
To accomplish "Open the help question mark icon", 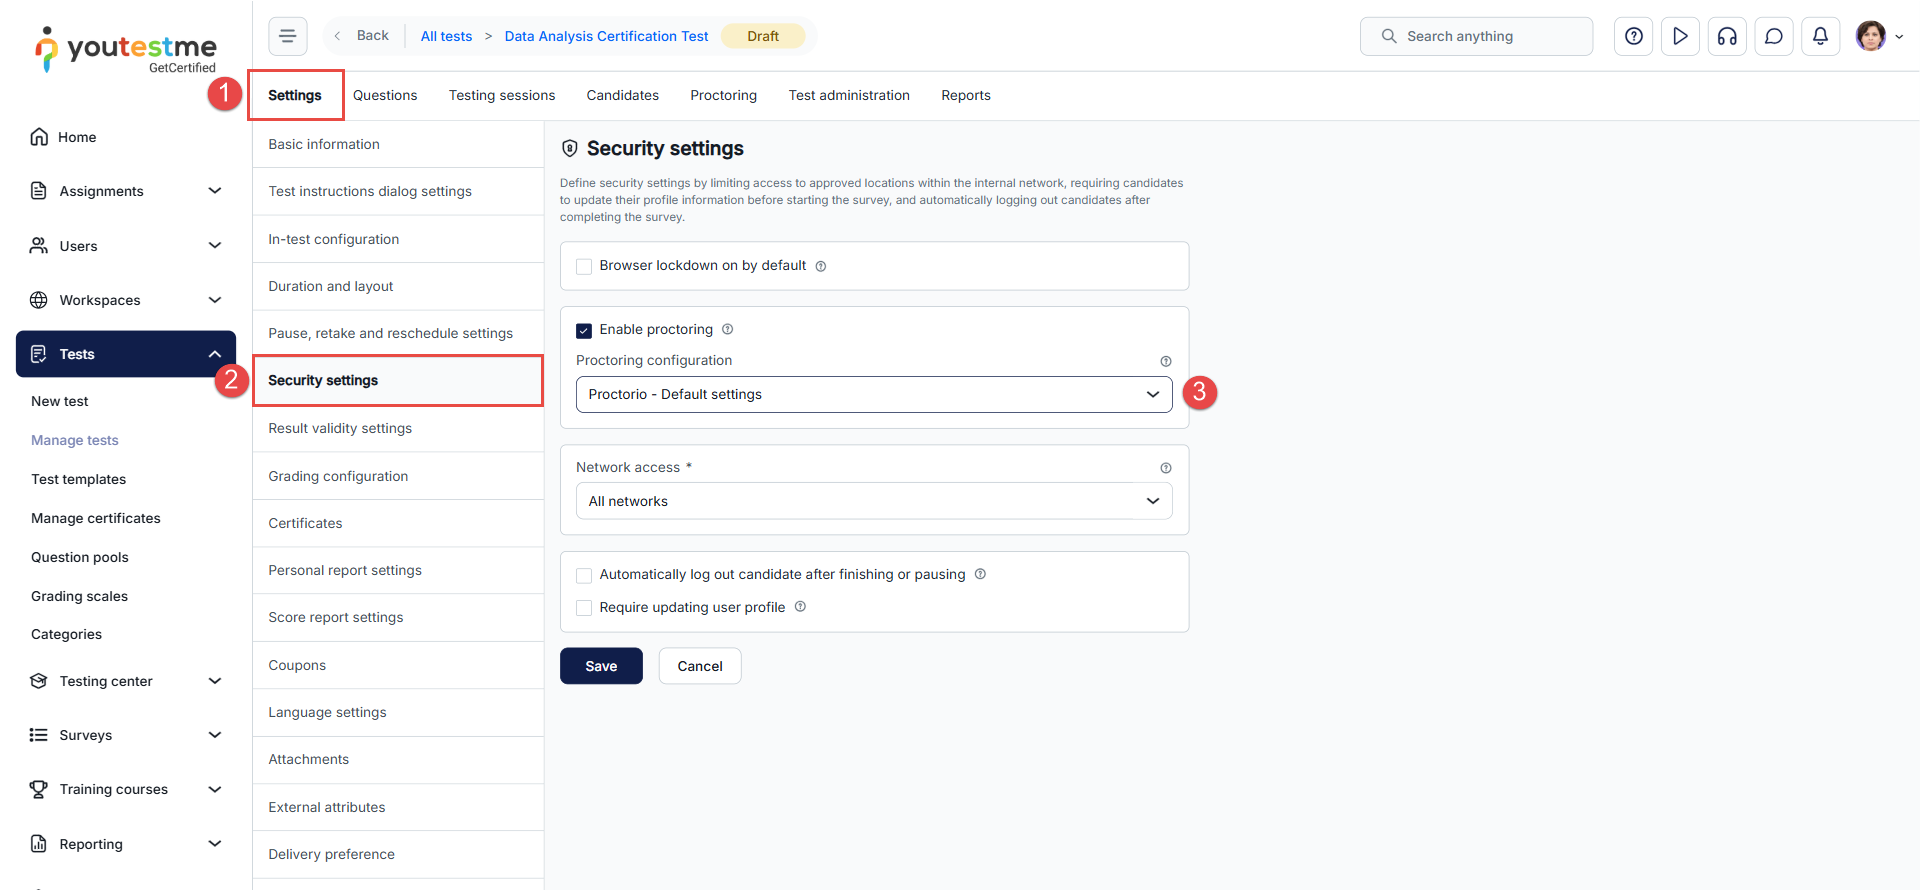I will tap(1633, 36).
